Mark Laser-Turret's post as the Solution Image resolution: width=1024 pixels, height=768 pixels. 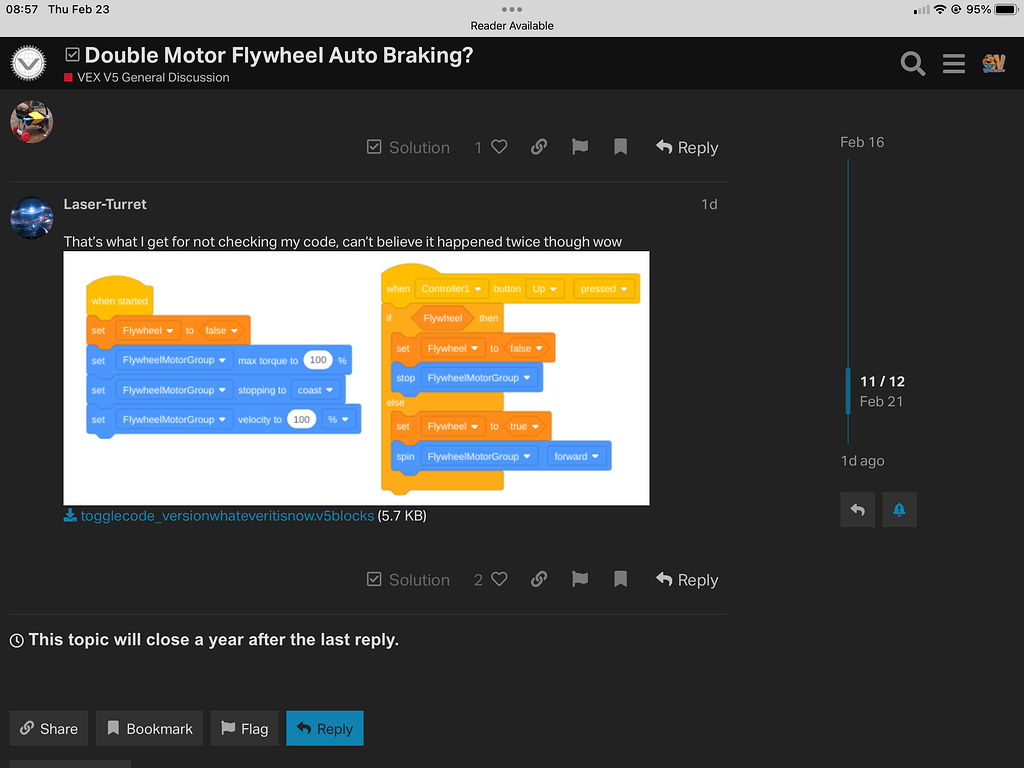point(407,579)
